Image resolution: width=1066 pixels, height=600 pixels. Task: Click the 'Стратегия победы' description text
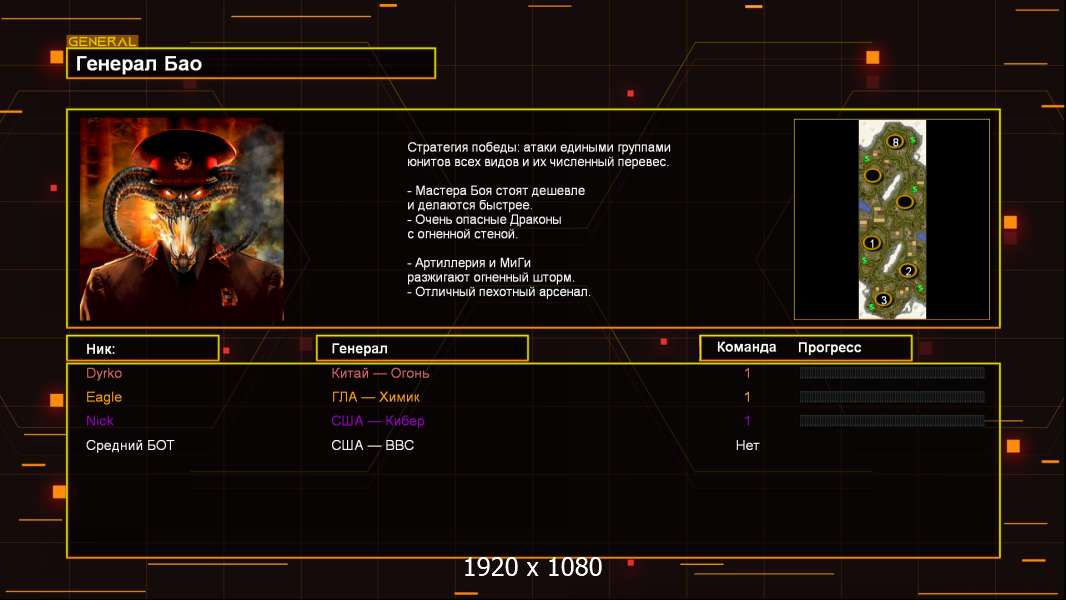click(538, 154)
